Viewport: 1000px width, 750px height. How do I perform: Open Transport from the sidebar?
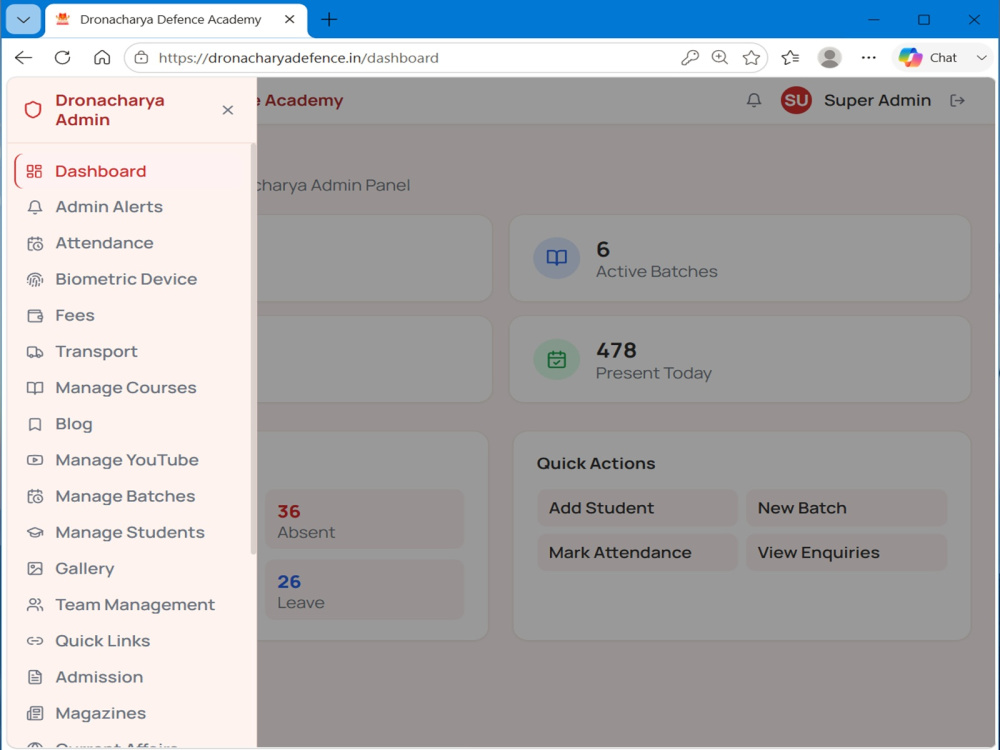tap(132, 352)
